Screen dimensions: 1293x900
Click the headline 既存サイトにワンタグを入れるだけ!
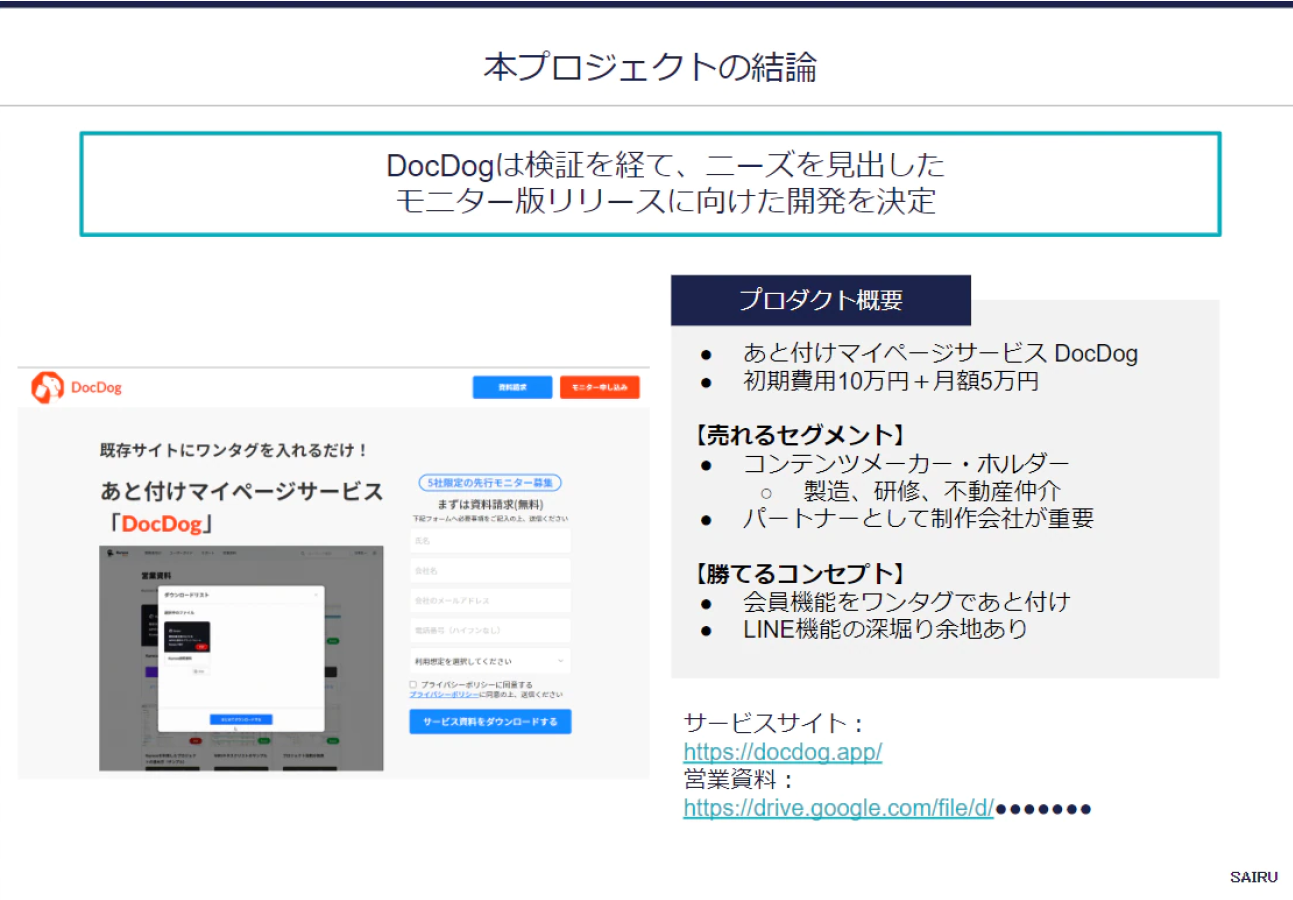pyautogui.click(x=236, y=450)
